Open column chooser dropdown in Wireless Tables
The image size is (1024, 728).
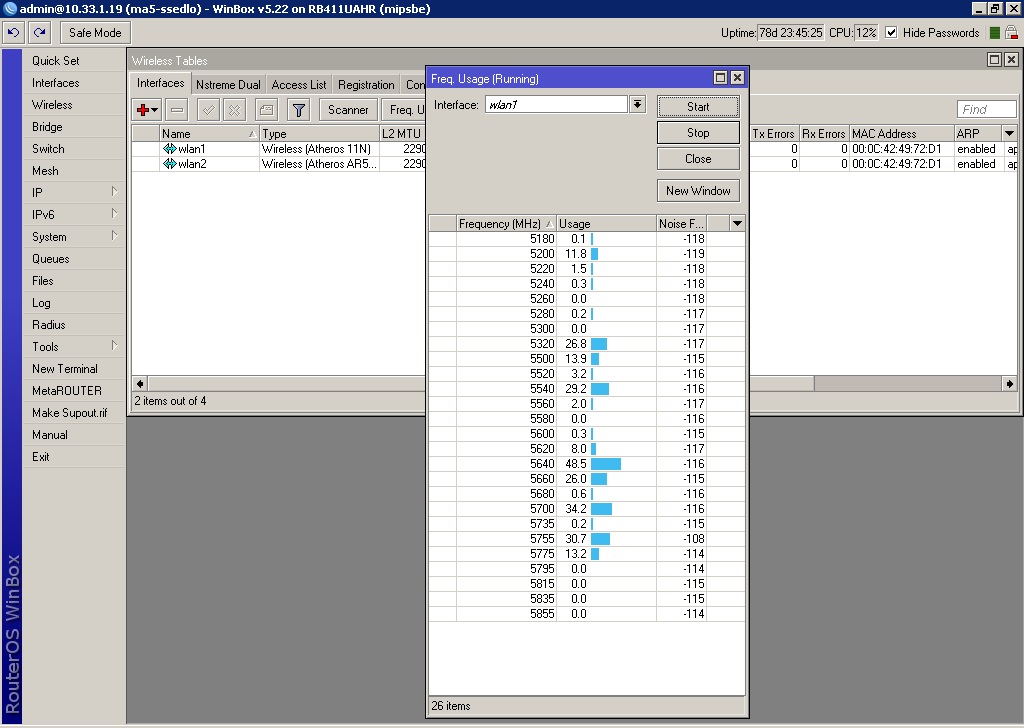pyautogui.click(x=1010, y=133)
